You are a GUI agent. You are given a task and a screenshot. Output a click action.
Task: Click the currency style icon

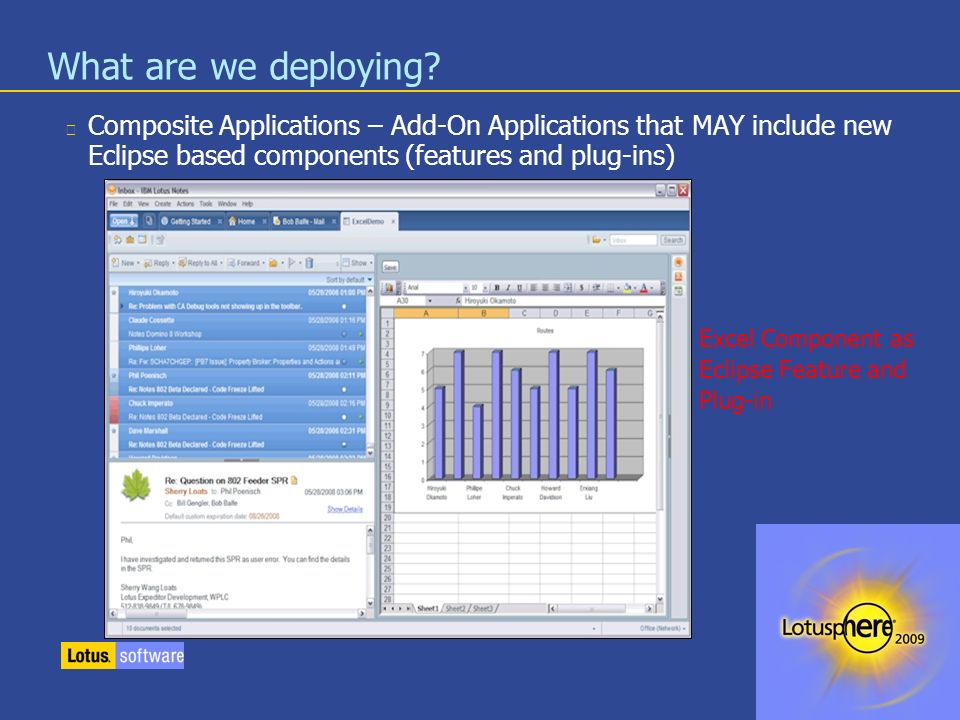point(582,288)
